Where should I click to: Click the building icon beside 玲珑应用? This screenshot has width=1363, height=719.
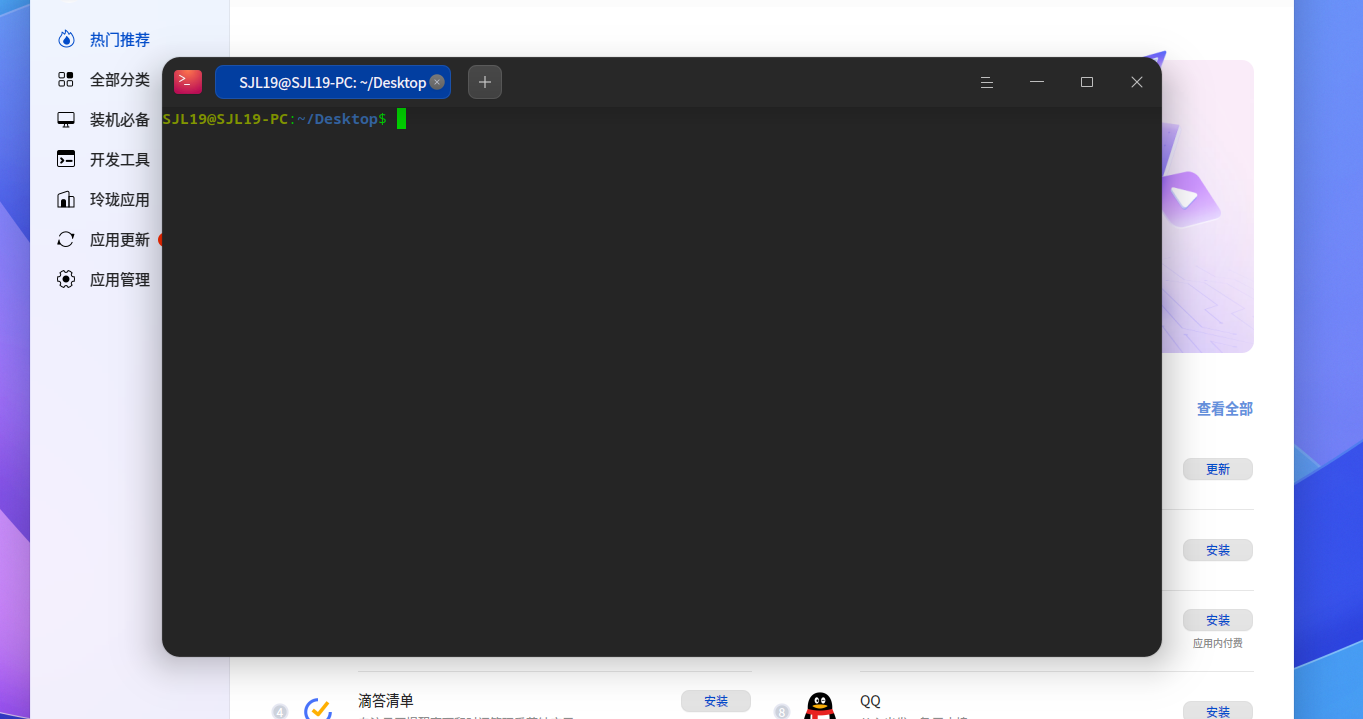click(66, 200)
